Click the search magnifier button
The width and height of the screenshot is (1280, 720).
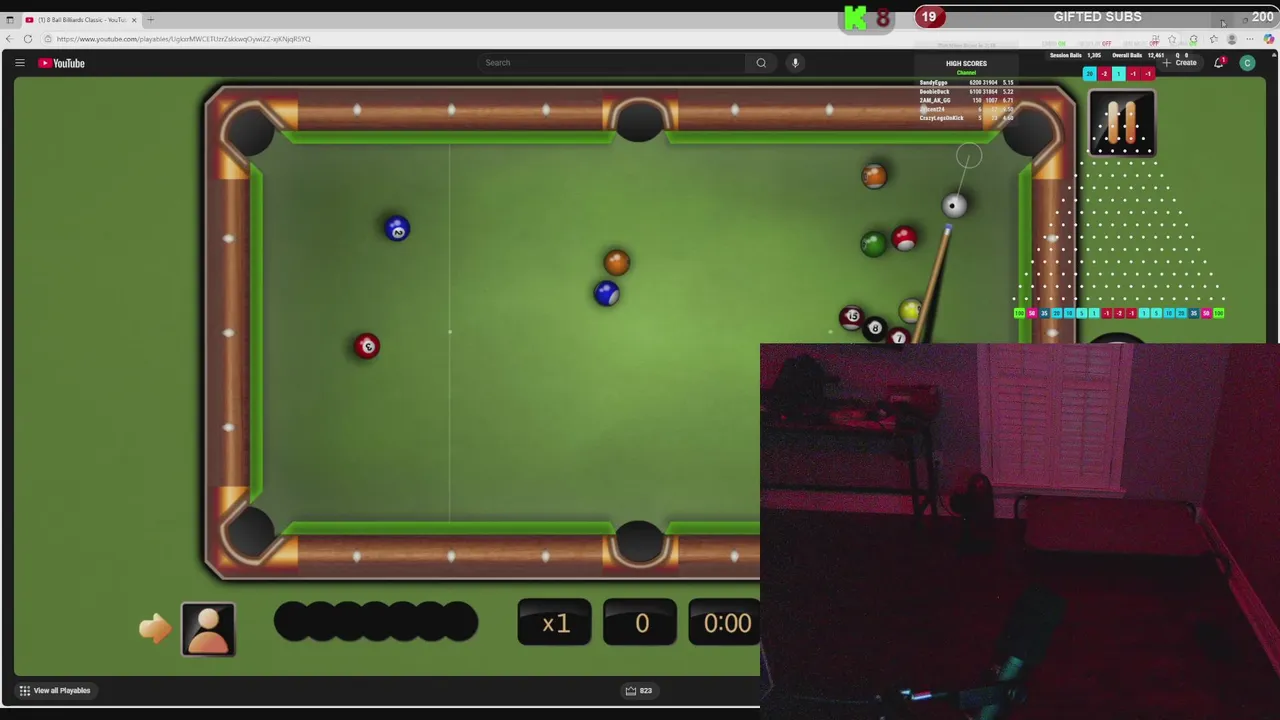point(761,63)
